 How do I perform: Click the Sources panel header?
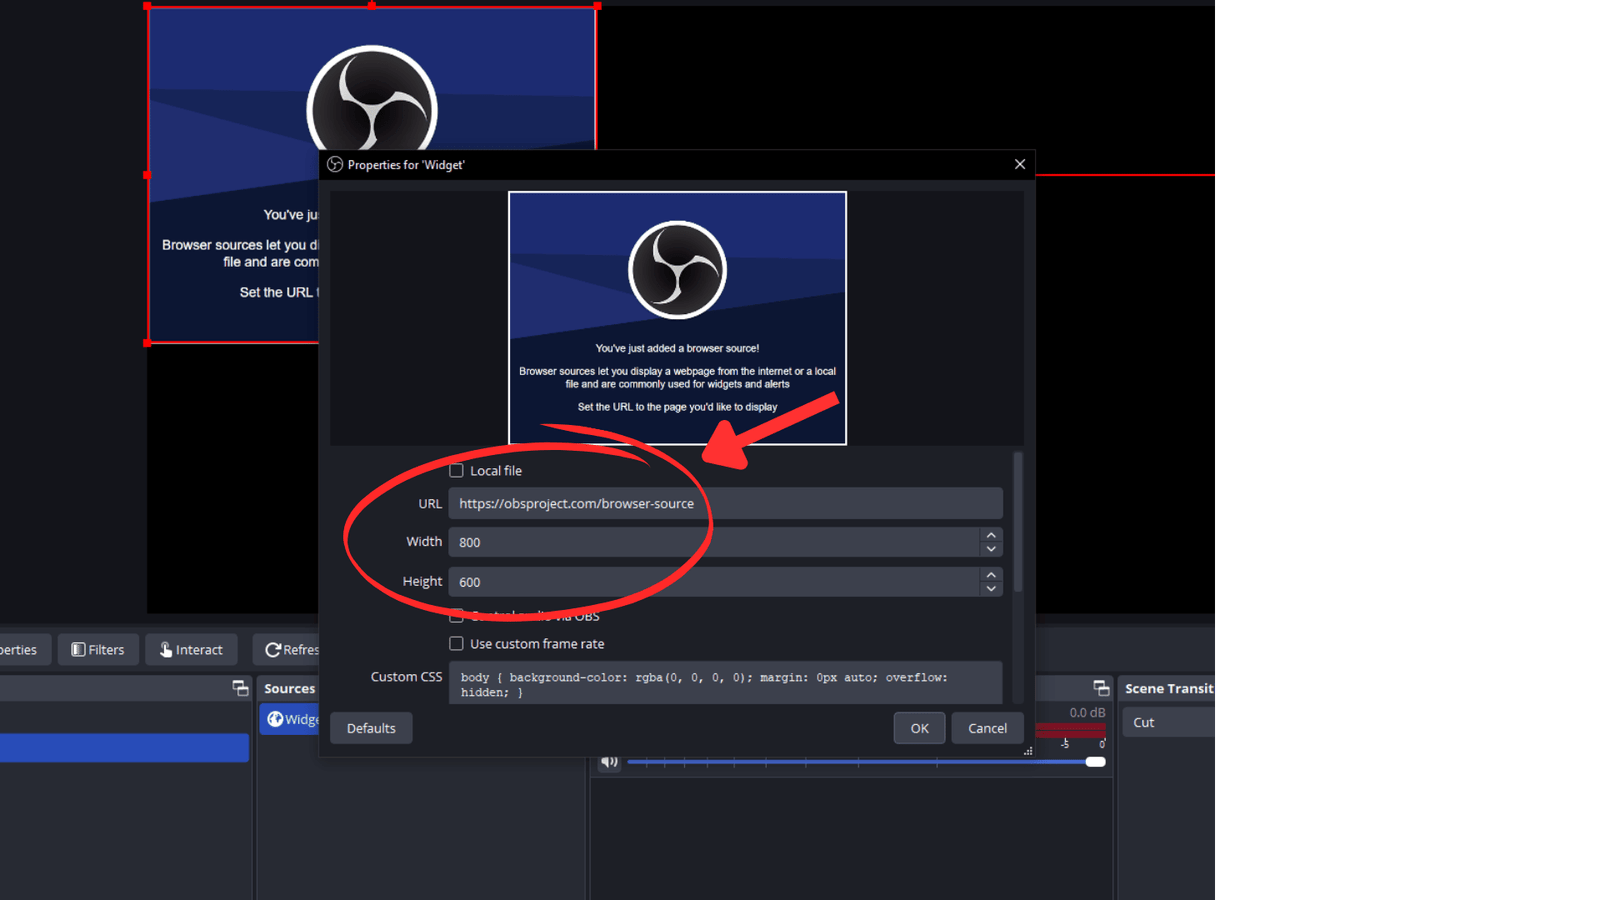pos(289,688)
